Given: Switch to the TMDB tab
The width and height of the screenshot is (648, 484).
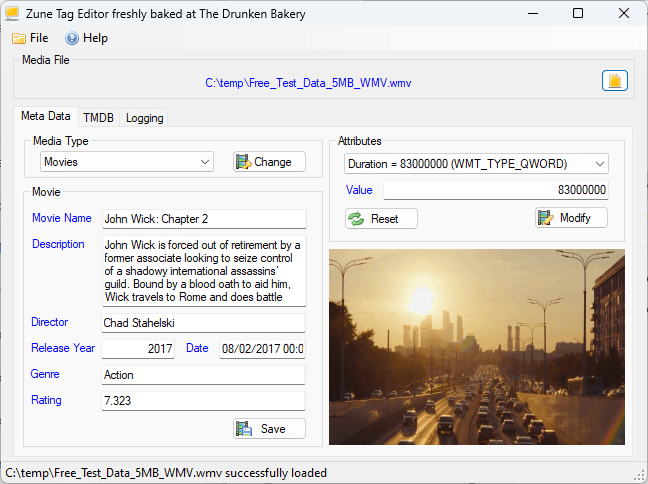Looking at the screenshot, I should (98, 118).
